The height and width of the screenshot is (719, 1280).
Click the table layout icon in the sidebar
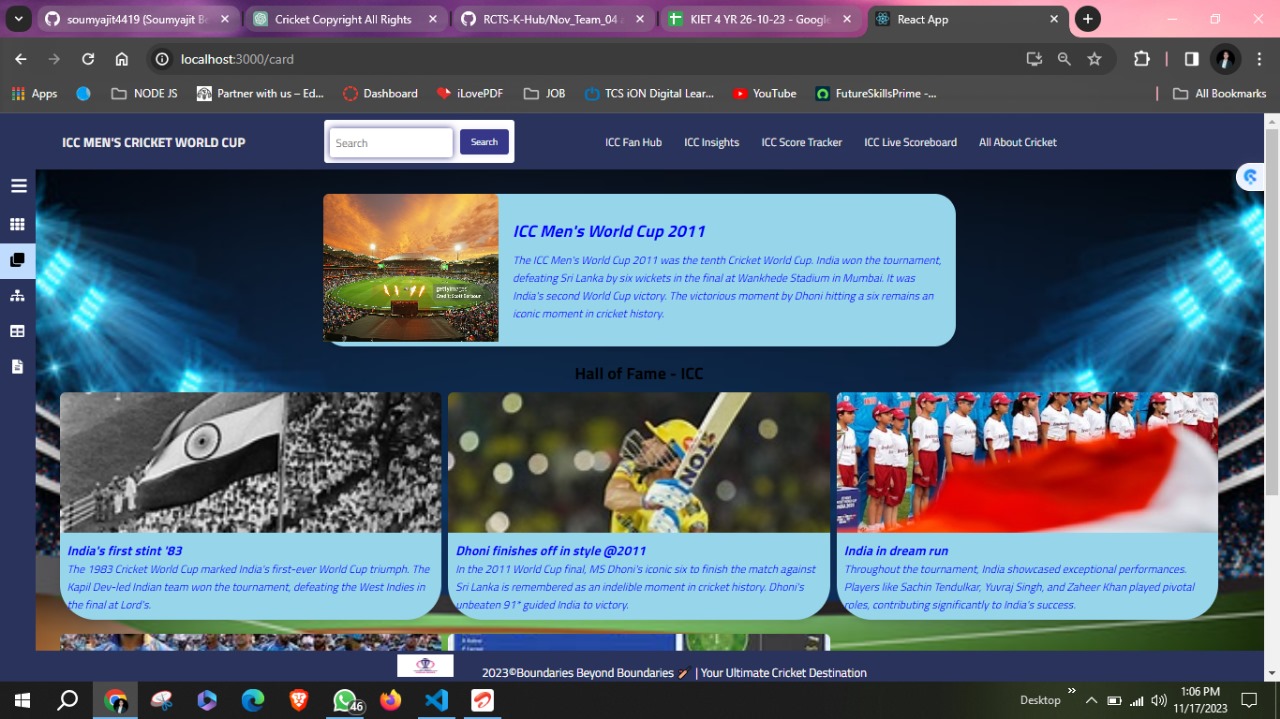[x=18, y=331]
